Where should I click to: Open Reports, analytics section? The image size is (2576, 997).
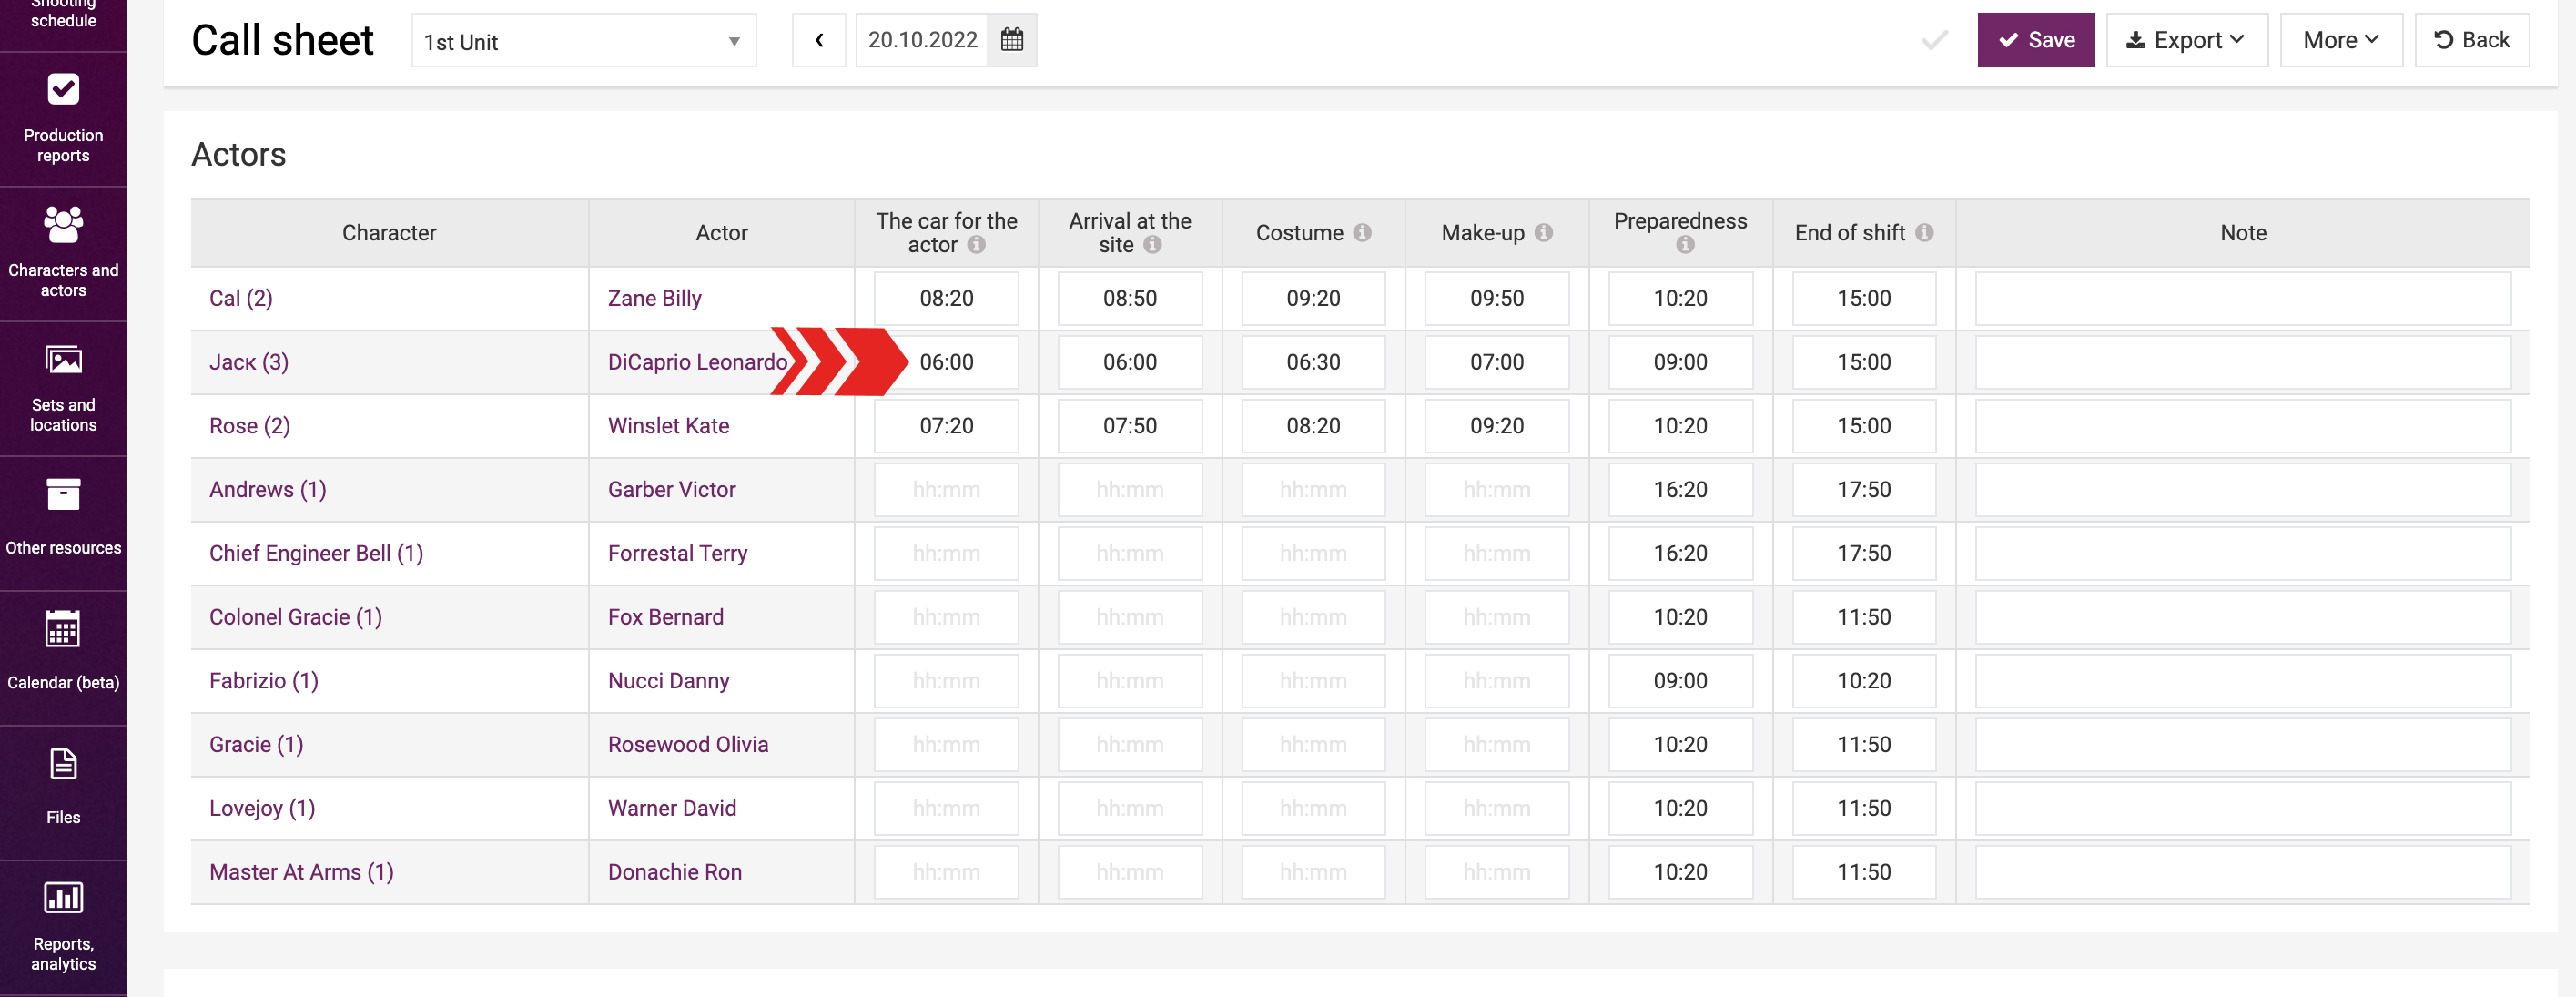tap(63, 927)
